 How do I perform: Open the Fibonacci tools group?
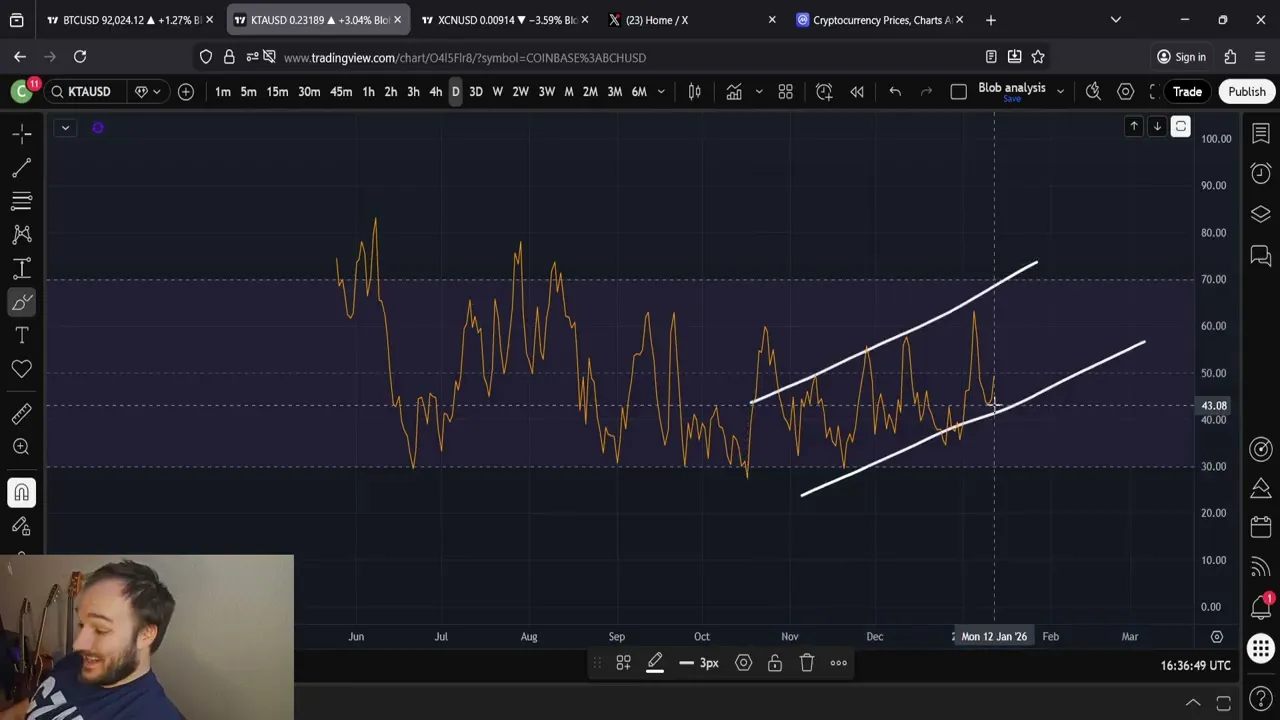click(22, 201)
